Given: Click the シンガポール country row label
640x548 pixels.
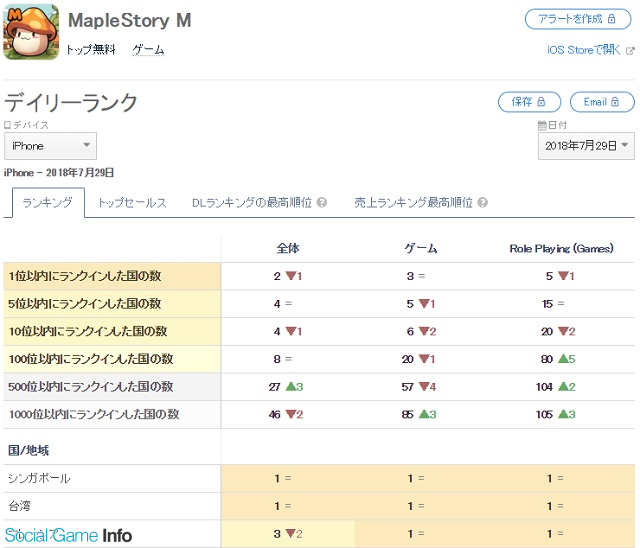Looking at the screenshot, I should pos(39,478).
